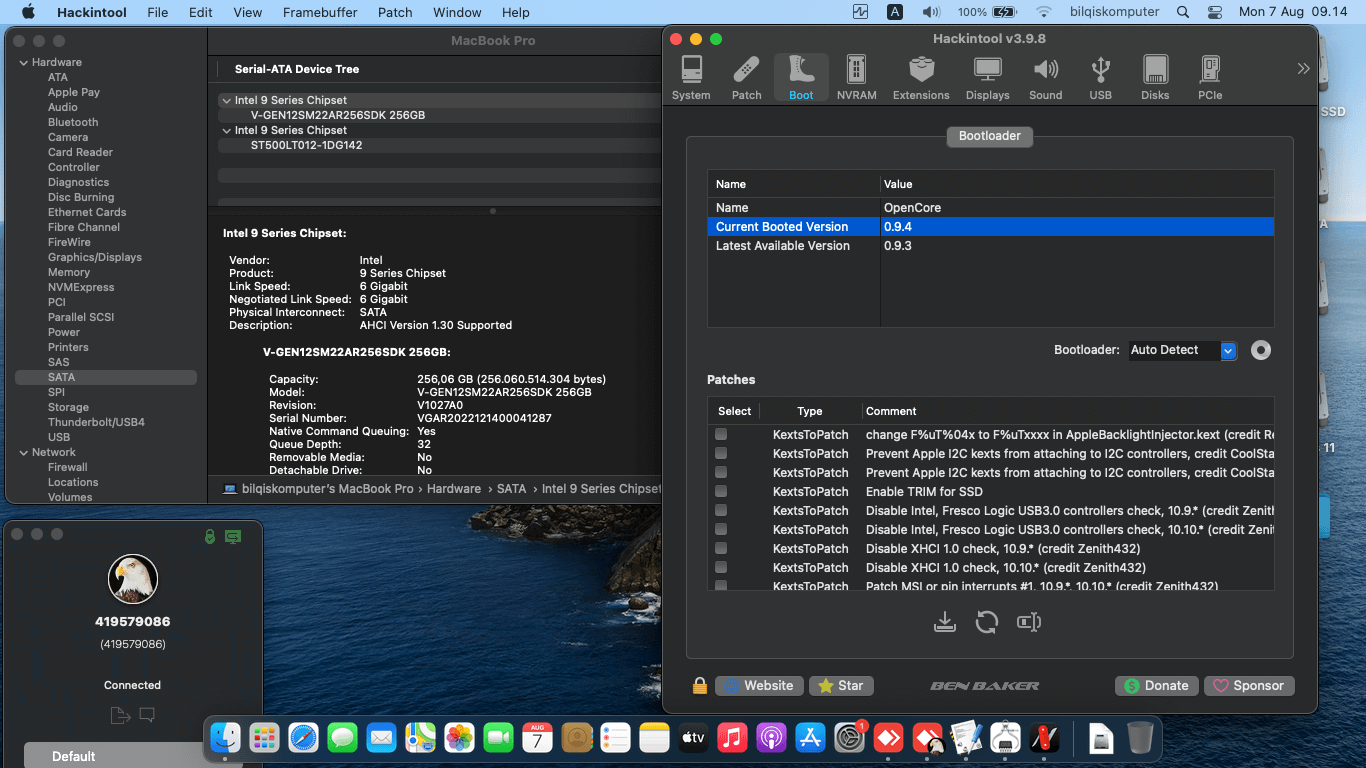1366x768 pixels.
Task: Select Graphics/Displays in the sidebar
Action: [x=95, y=258]
